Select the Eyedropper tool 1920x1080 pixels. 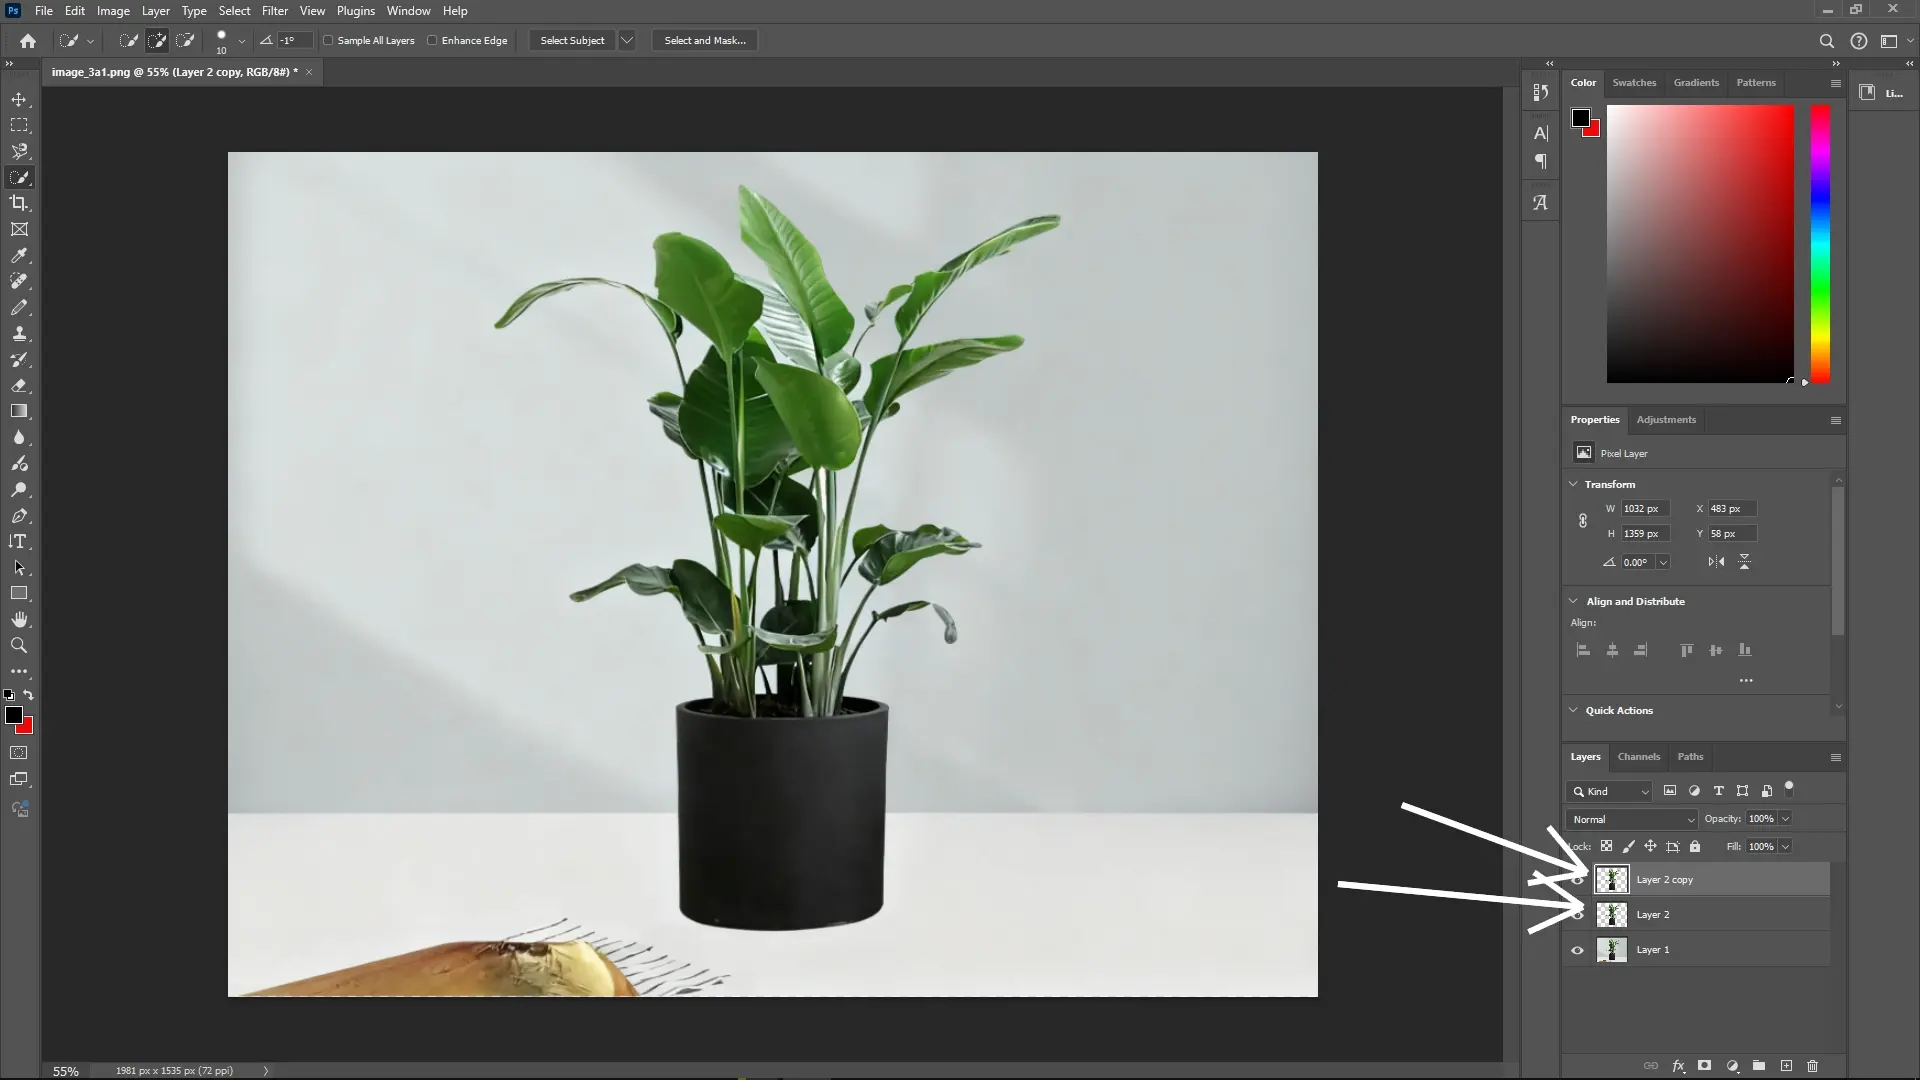[19, 256]
